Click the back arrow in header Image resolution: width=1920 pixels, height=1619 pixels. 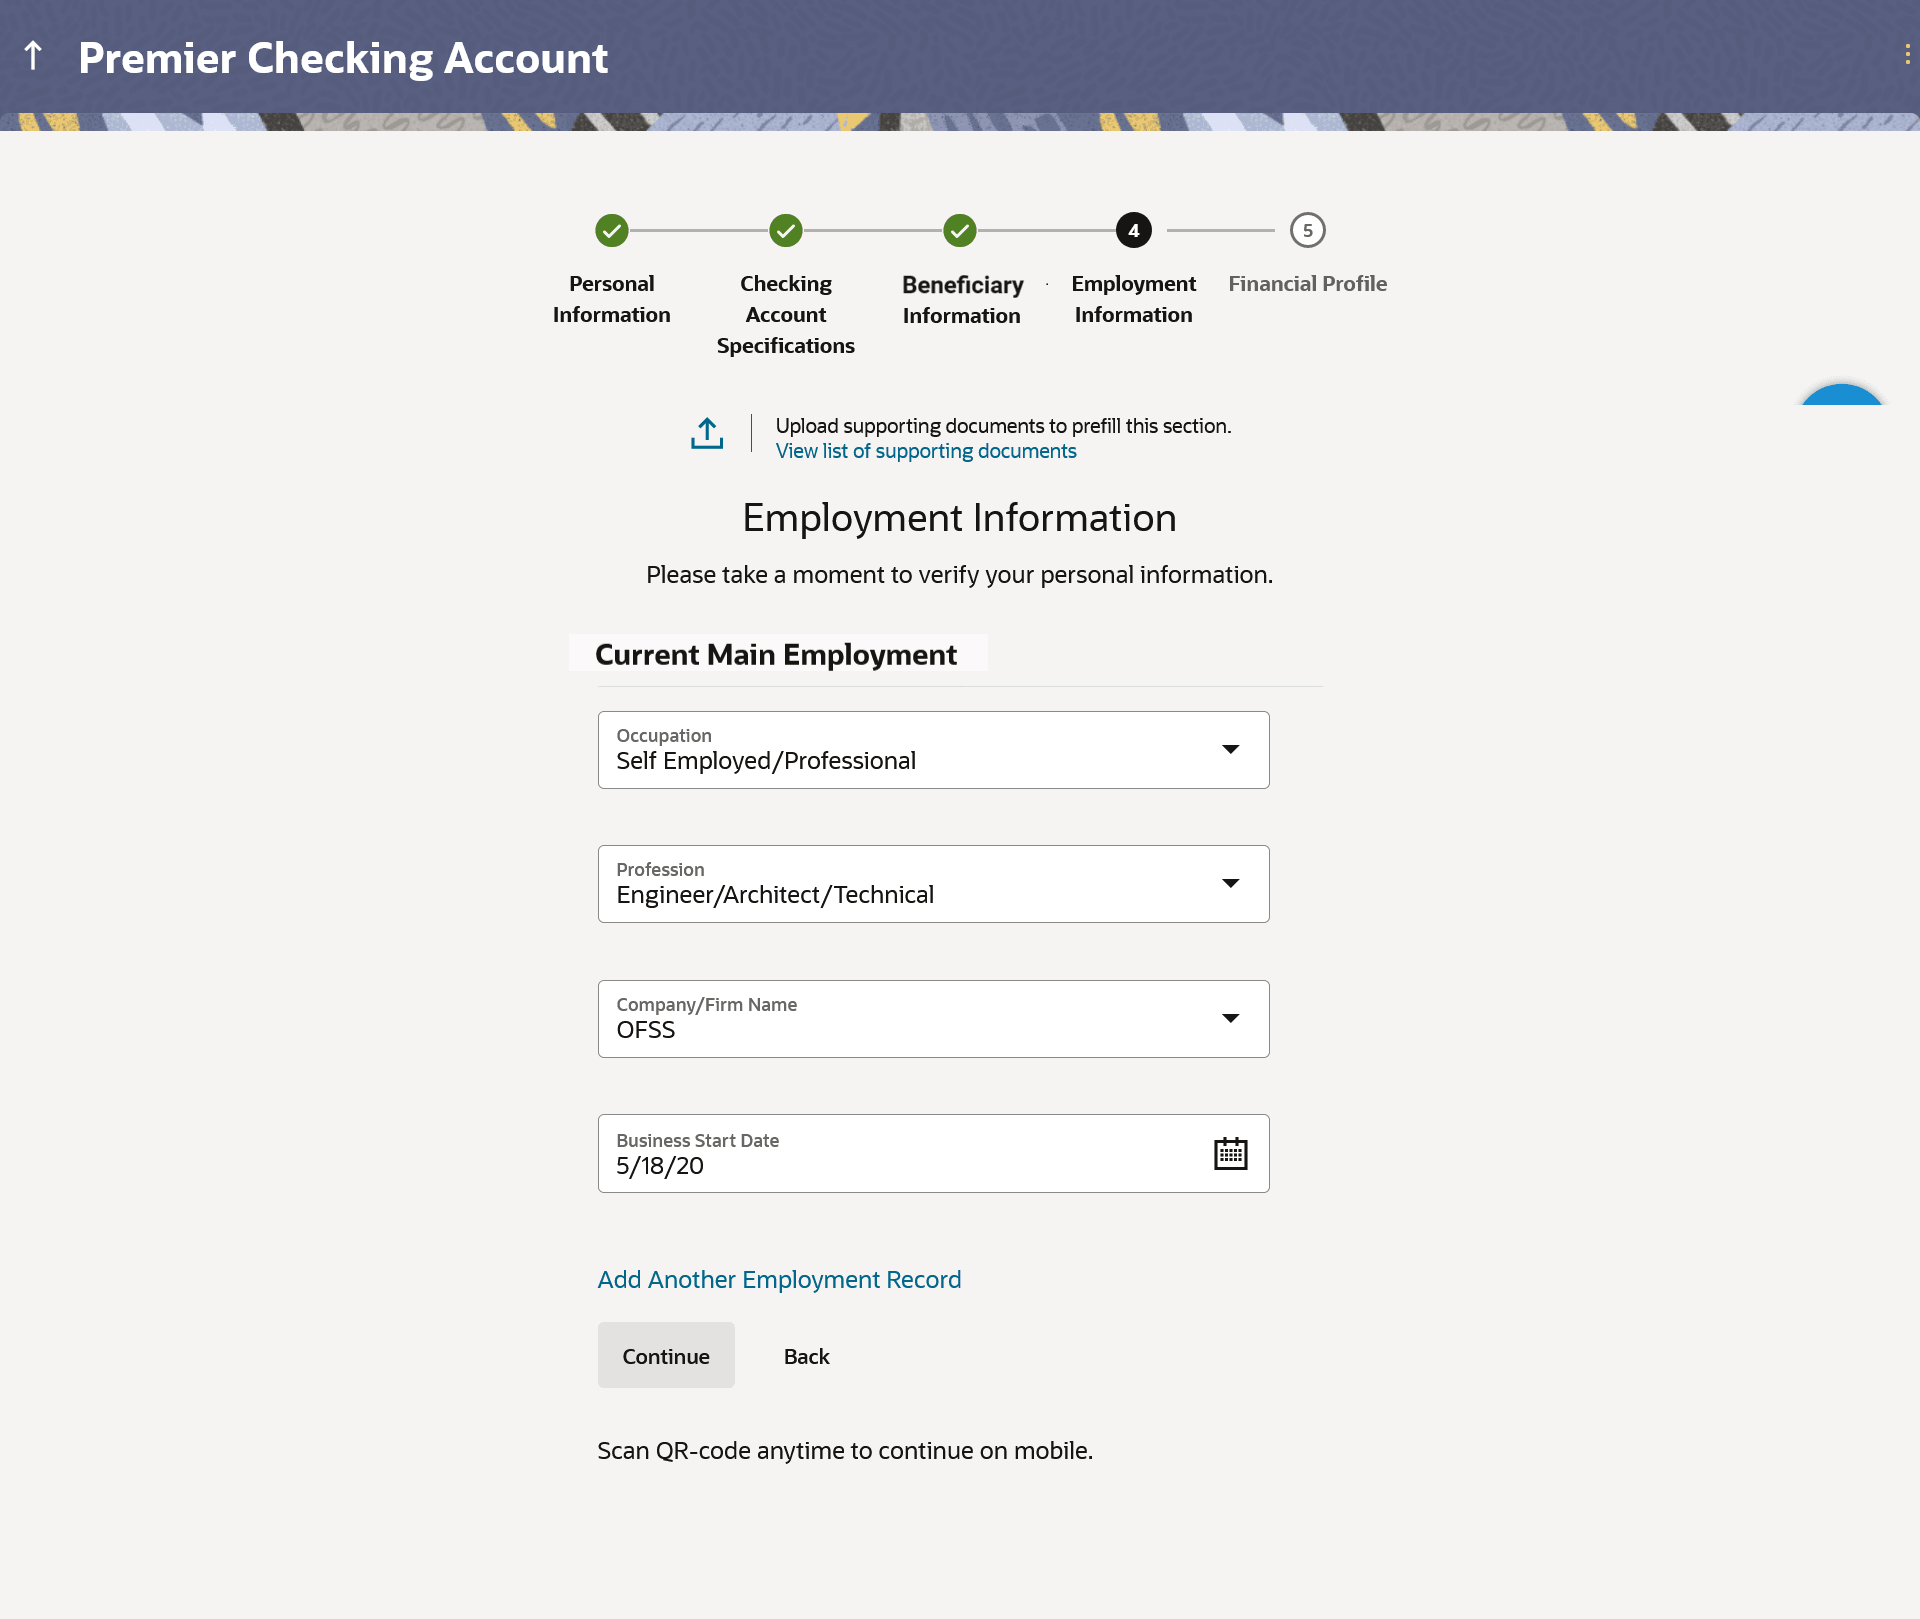click(x=33, y=56)
